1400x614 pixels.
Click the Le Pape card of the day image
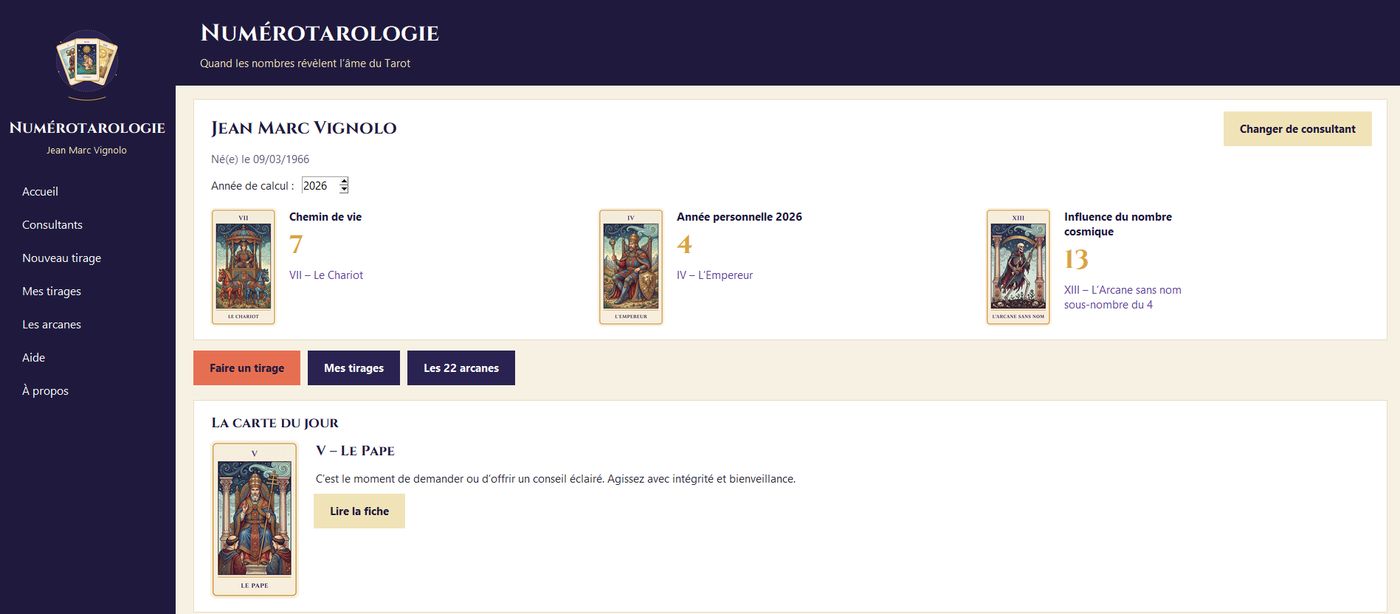coord(255,520)
